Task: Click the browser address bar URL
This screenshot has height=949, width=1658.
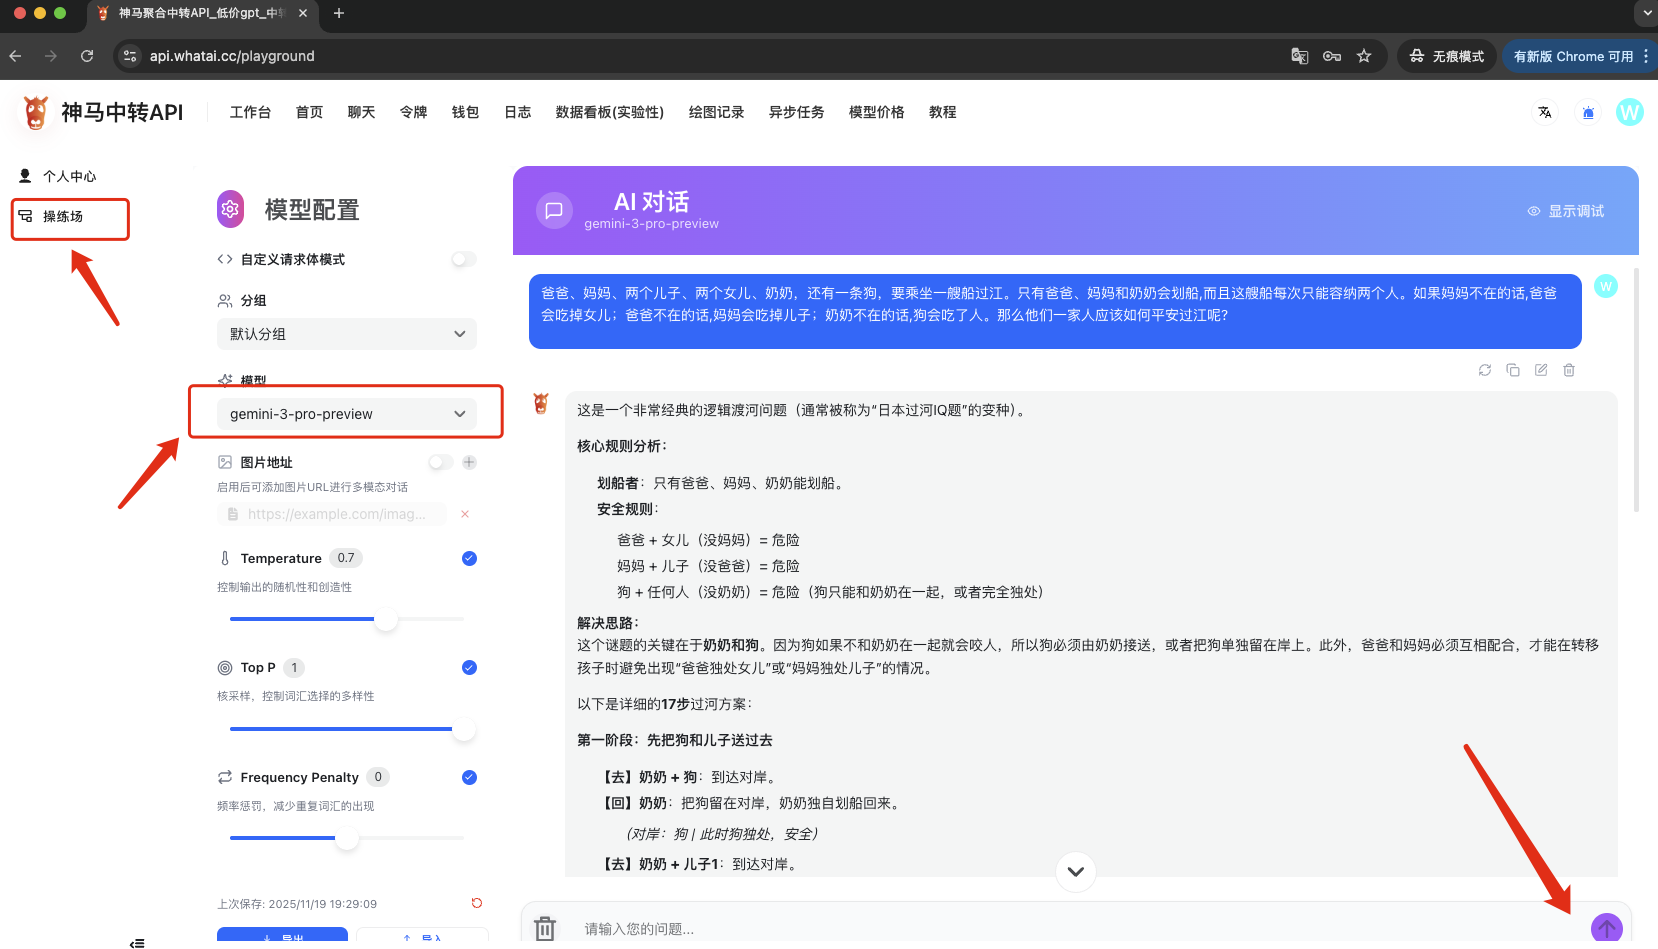Action: tap(232, 56)
